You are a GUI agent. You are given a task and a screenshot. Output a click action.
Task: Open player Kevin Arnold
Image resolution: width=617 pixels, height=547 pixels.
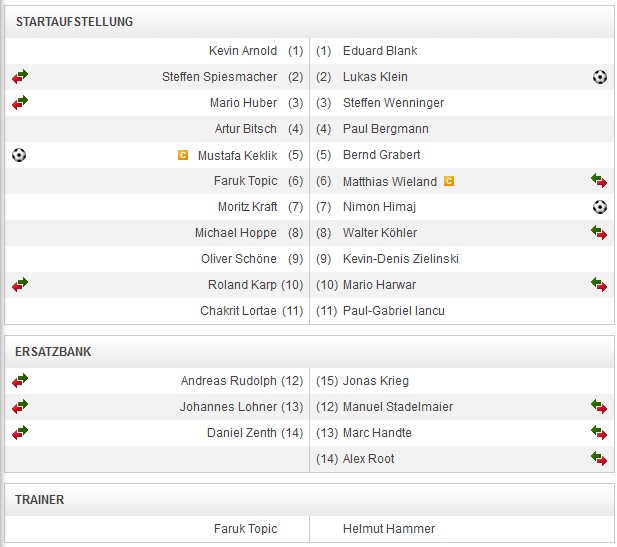[242, 51]
